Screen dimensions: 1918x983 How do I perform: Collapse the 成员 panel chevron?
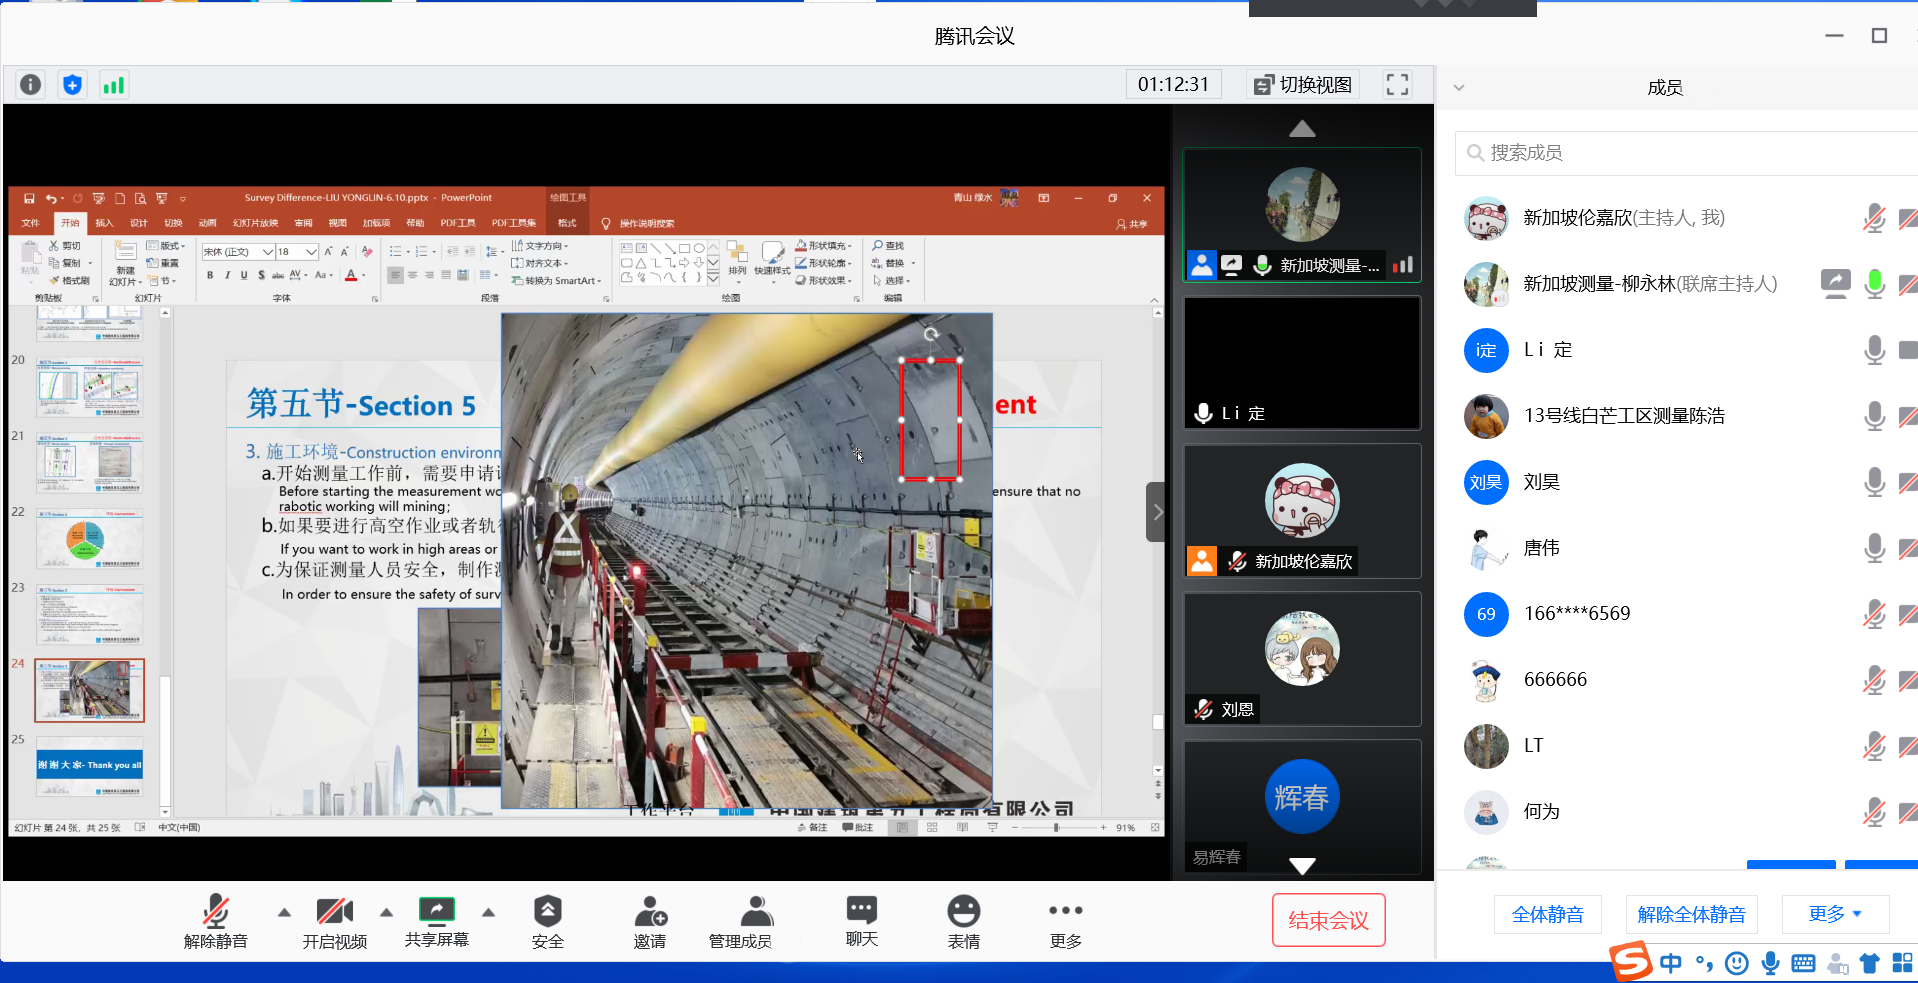click(x=1459, y=88)
